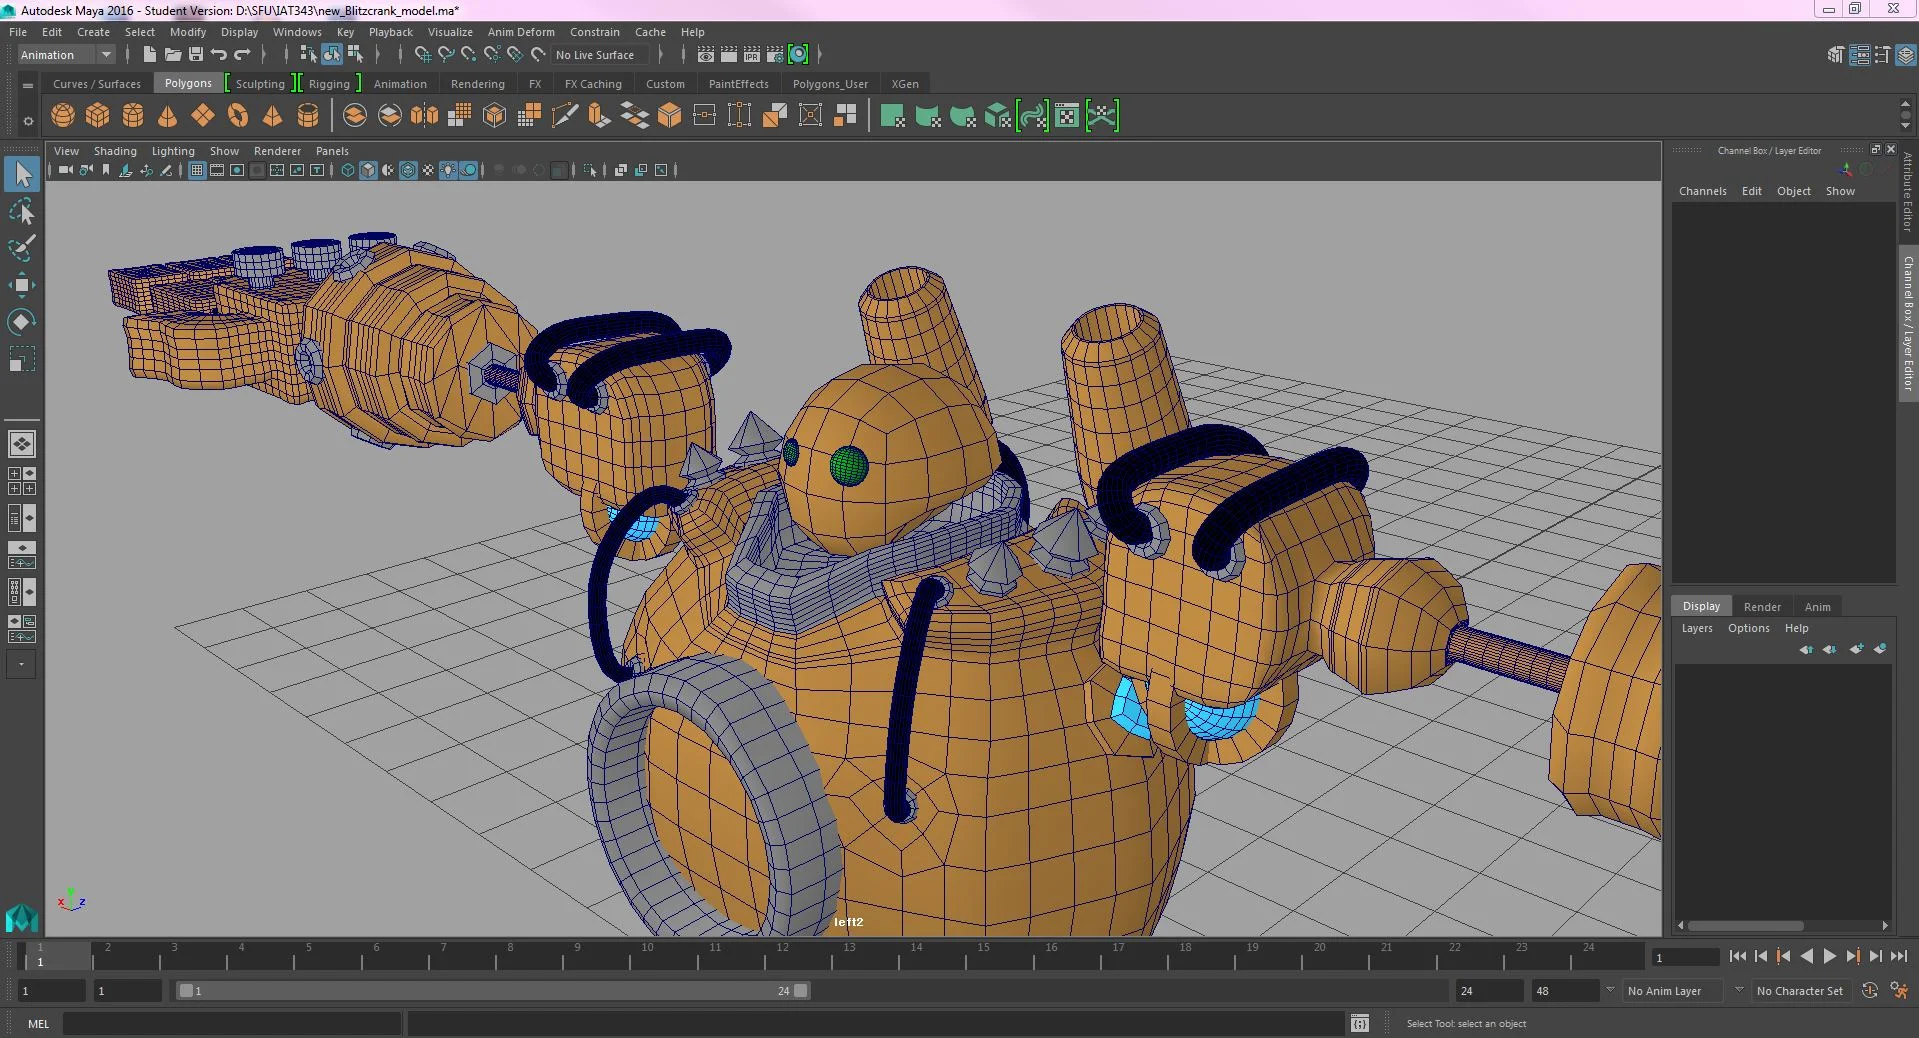Select the Scale tool in toolbox

(22, 358)
